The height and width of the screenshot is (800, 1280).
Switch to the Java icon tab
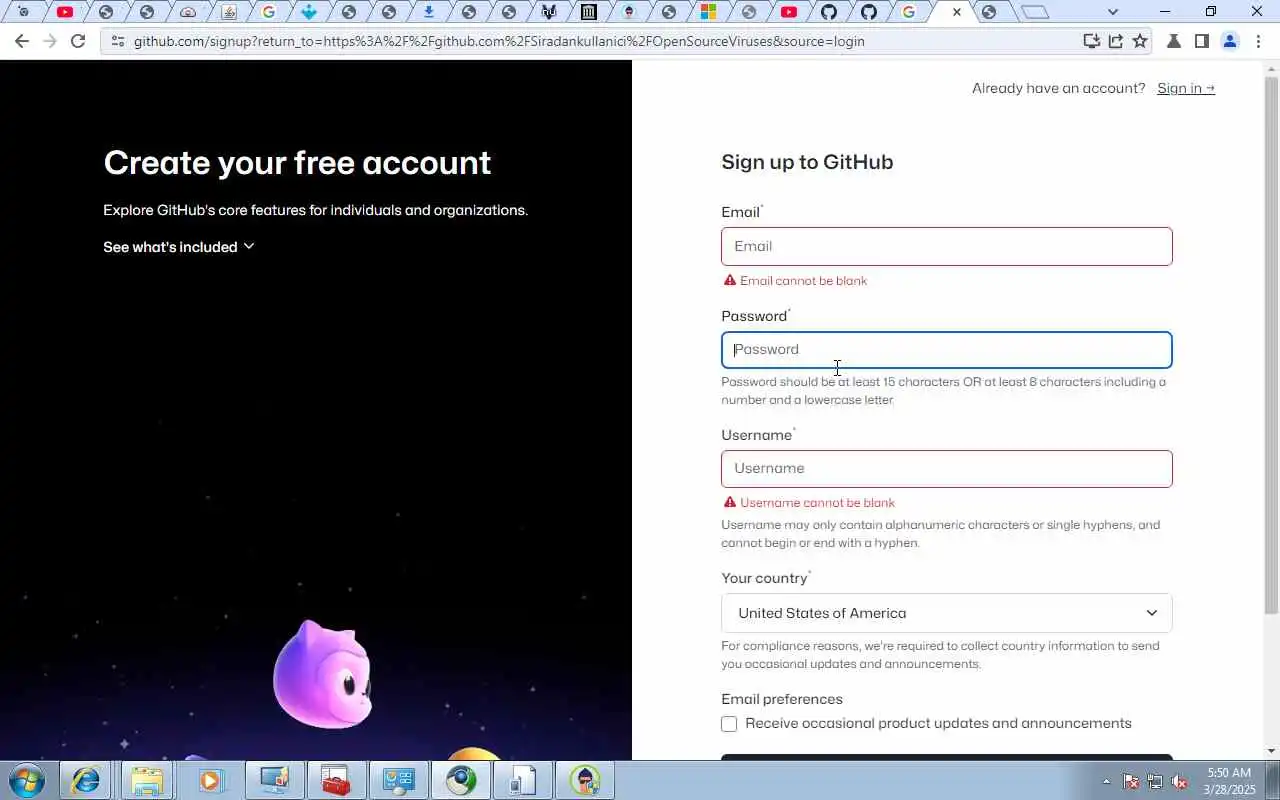(229, 12)
